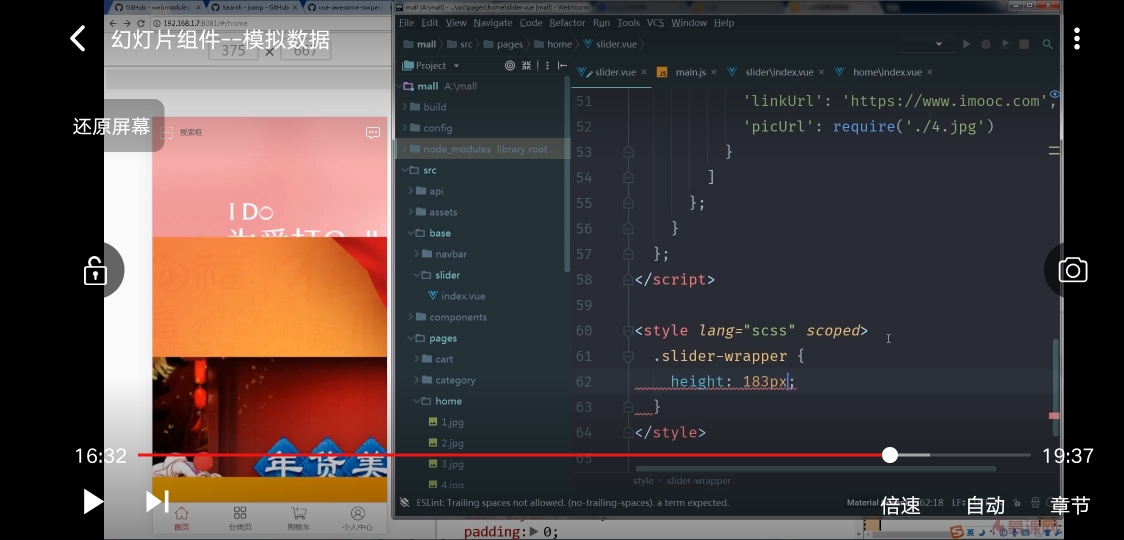1124x540 pixels.
Task: Click the browser back arrow
Action: click(113, 23)
